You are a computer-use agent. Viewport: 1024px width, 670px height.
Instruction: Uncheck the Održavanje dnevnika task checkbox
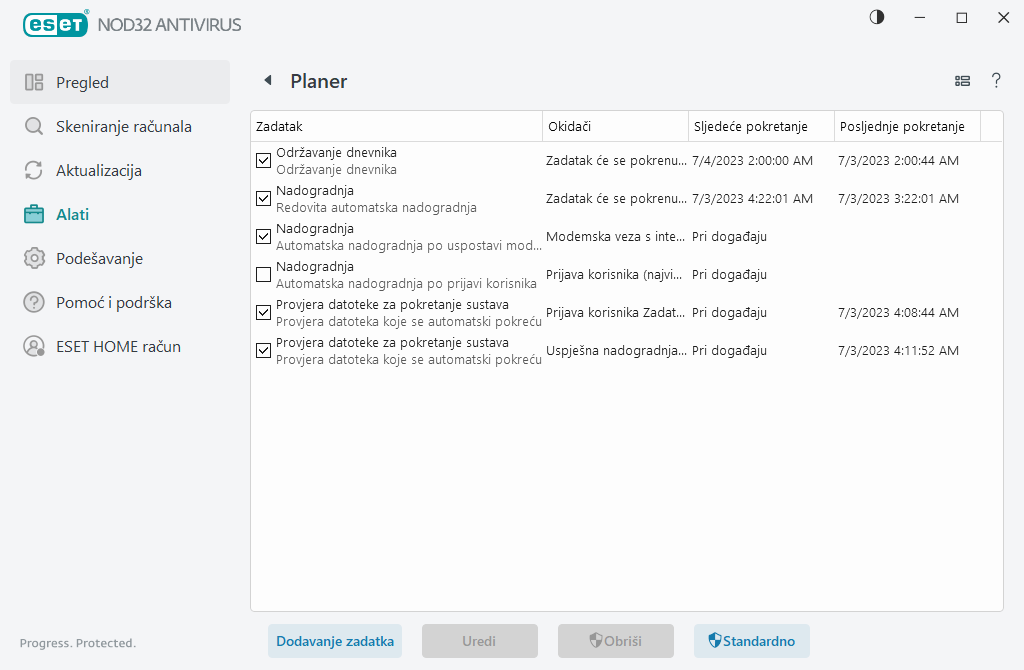tap(264, 160)
